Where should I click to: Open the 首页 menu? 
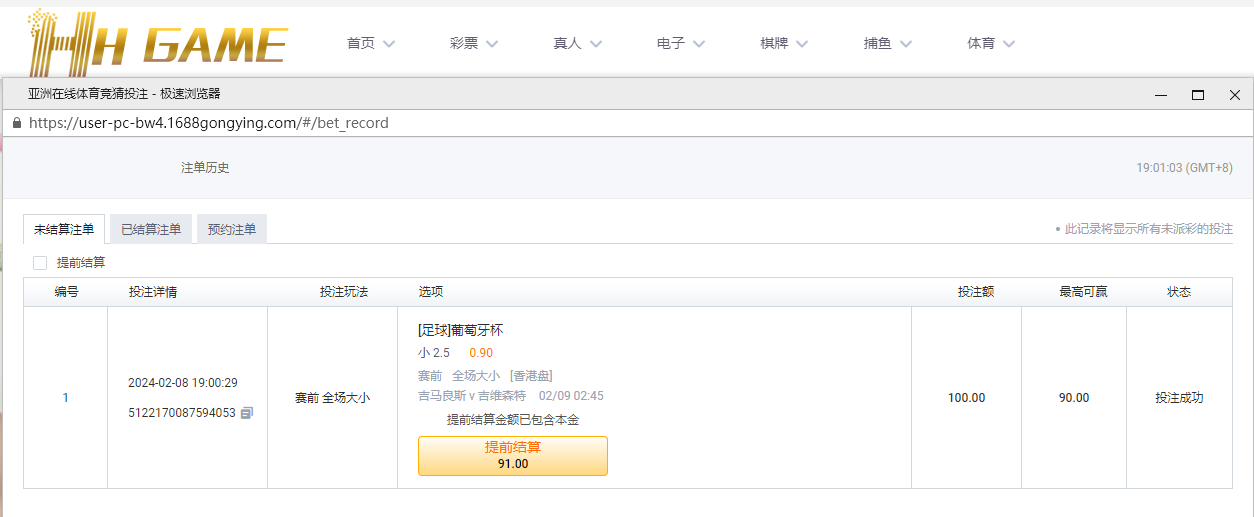[361, 43]
